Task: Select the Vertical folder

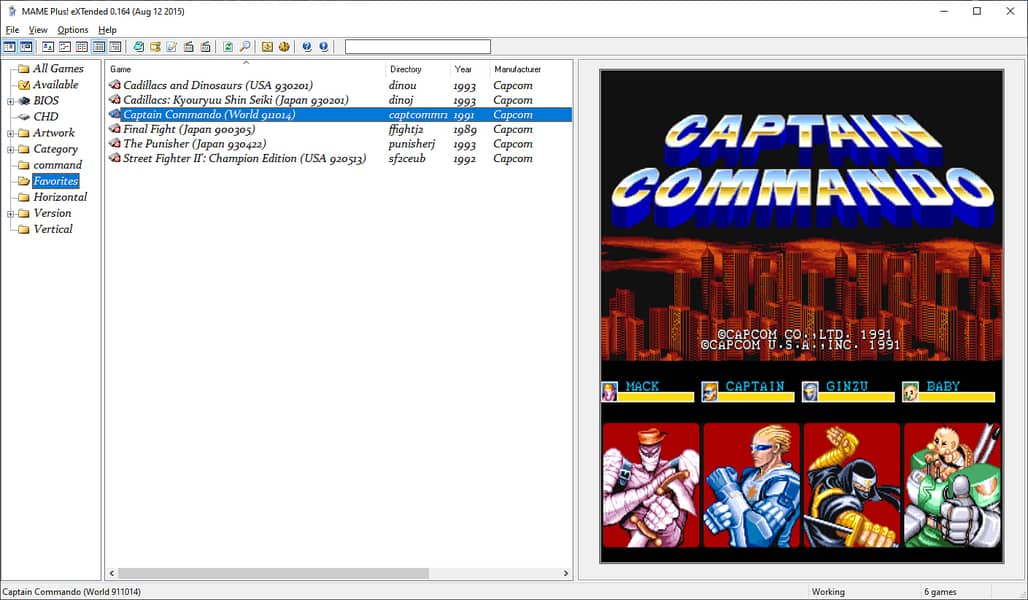Action: coord(53,229)
